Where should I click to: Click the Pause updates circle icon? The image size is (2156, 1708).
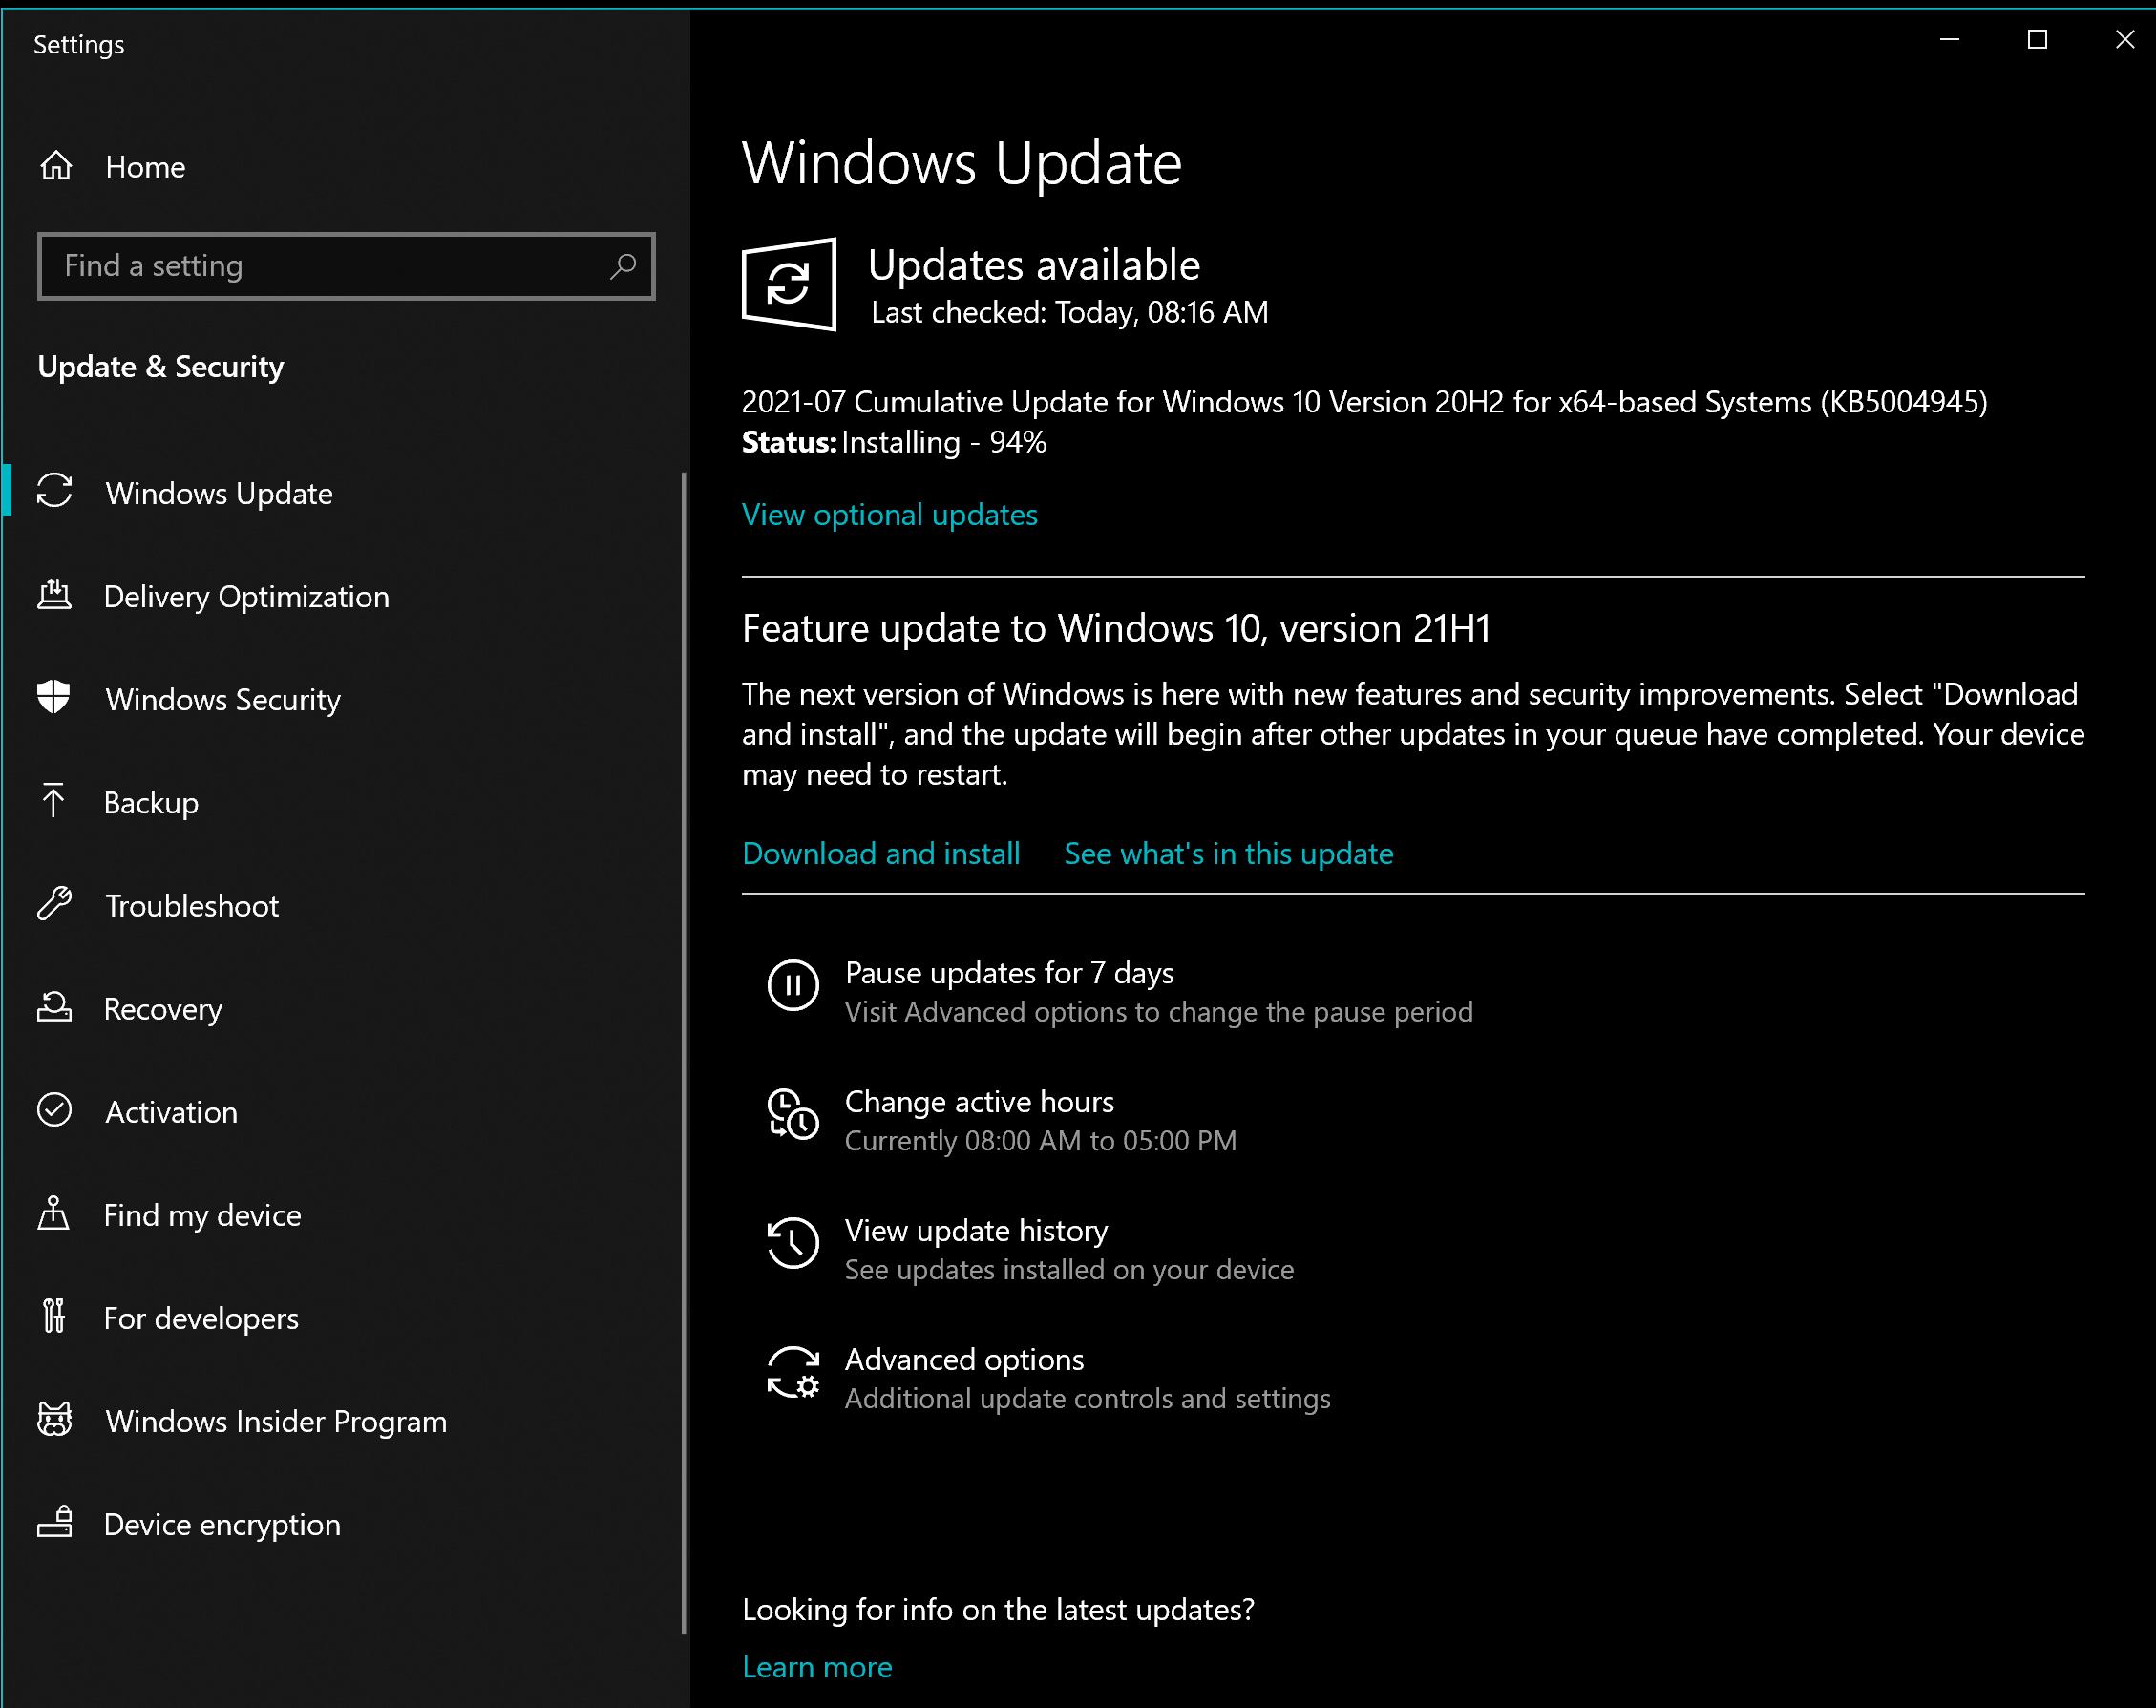point(792,986)
